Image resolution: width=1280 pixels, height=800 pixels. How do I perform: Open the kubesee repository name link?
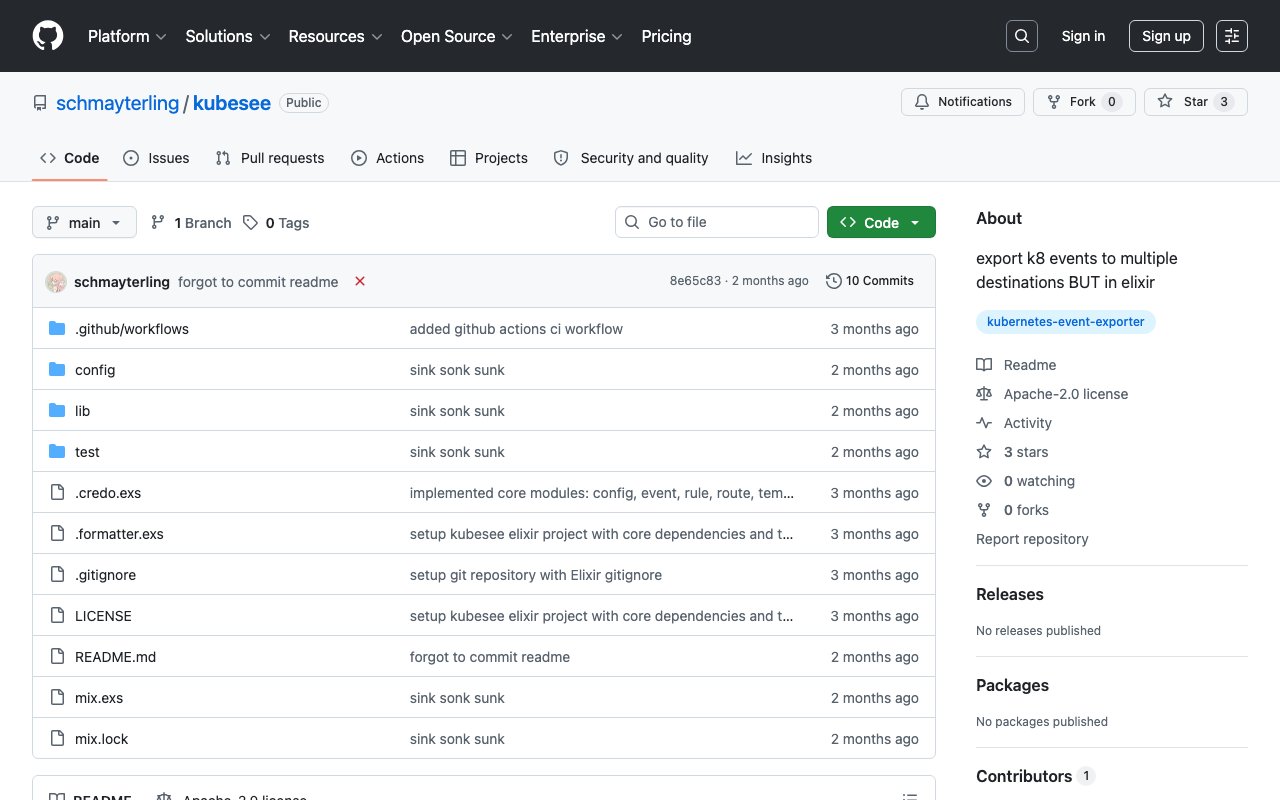pyautogui.click(x=232, y=103)
